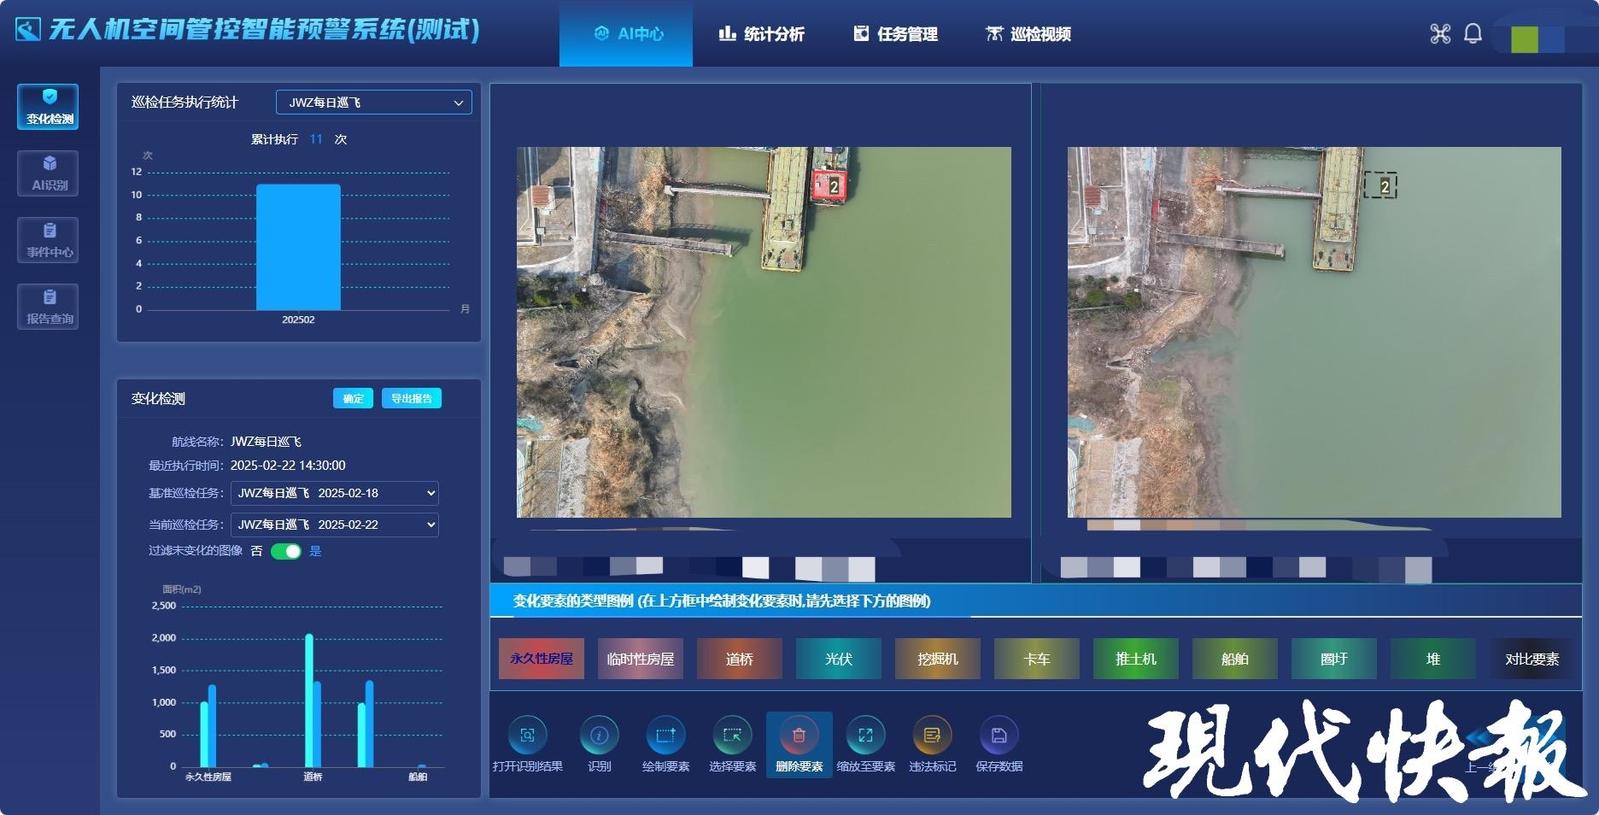1599x815 pixels.
Task: Switch to the 统计分析 tab
Action: (x=761, y=34)
